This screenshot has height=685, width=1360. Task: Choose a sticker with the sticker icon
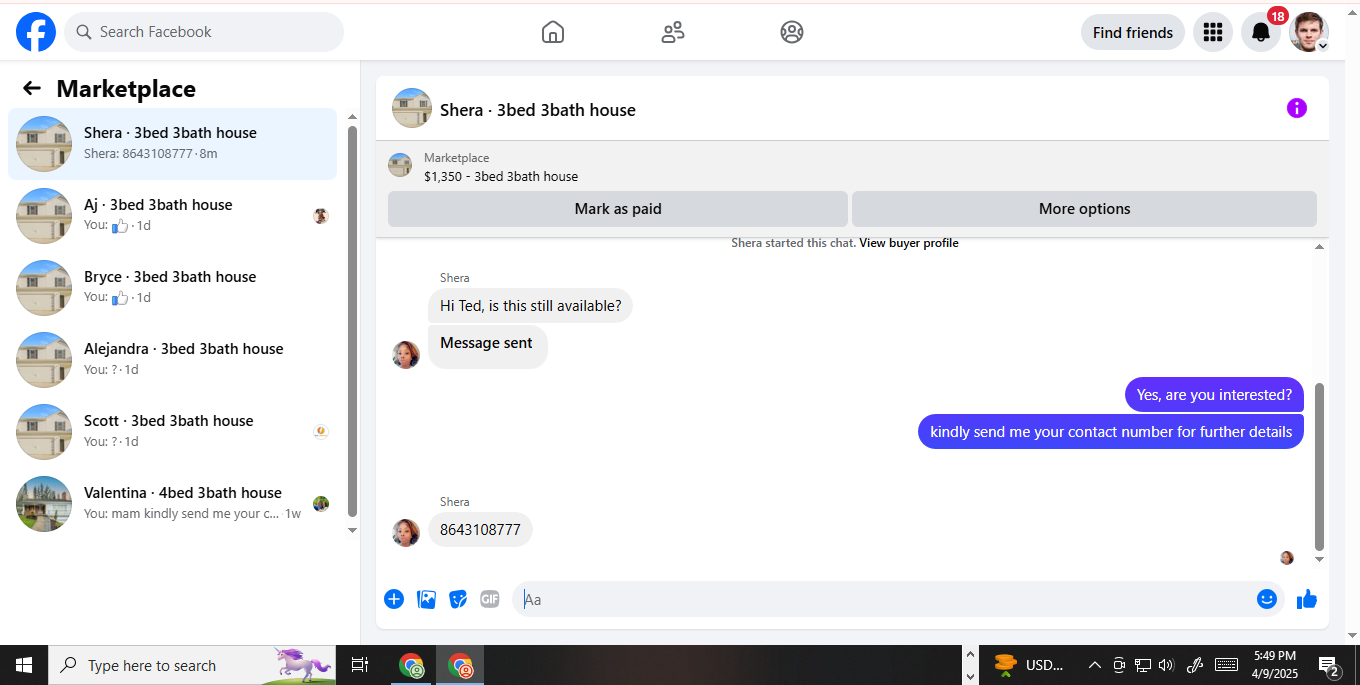pyautogui.click(x=458, y=599)
